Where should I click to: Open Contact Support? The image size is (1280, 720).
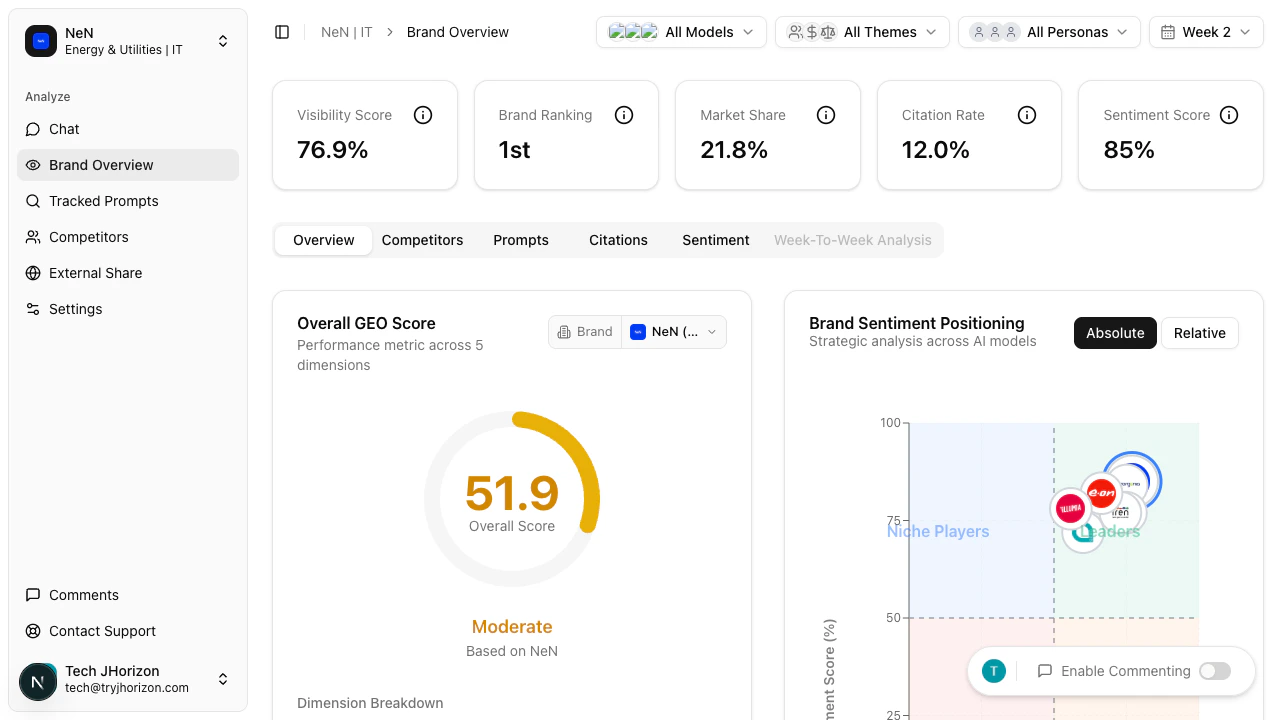pos(102,631)
